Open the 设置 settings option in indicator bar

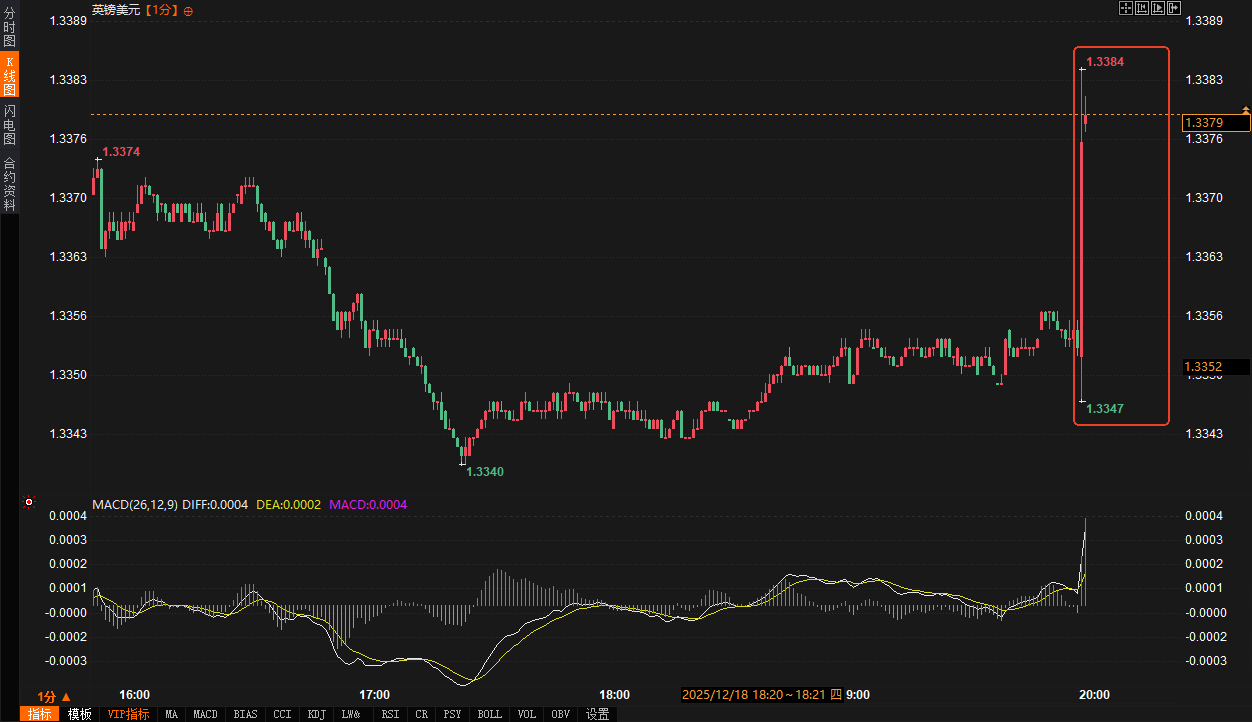pyautogui.click(x=598, y=714)
